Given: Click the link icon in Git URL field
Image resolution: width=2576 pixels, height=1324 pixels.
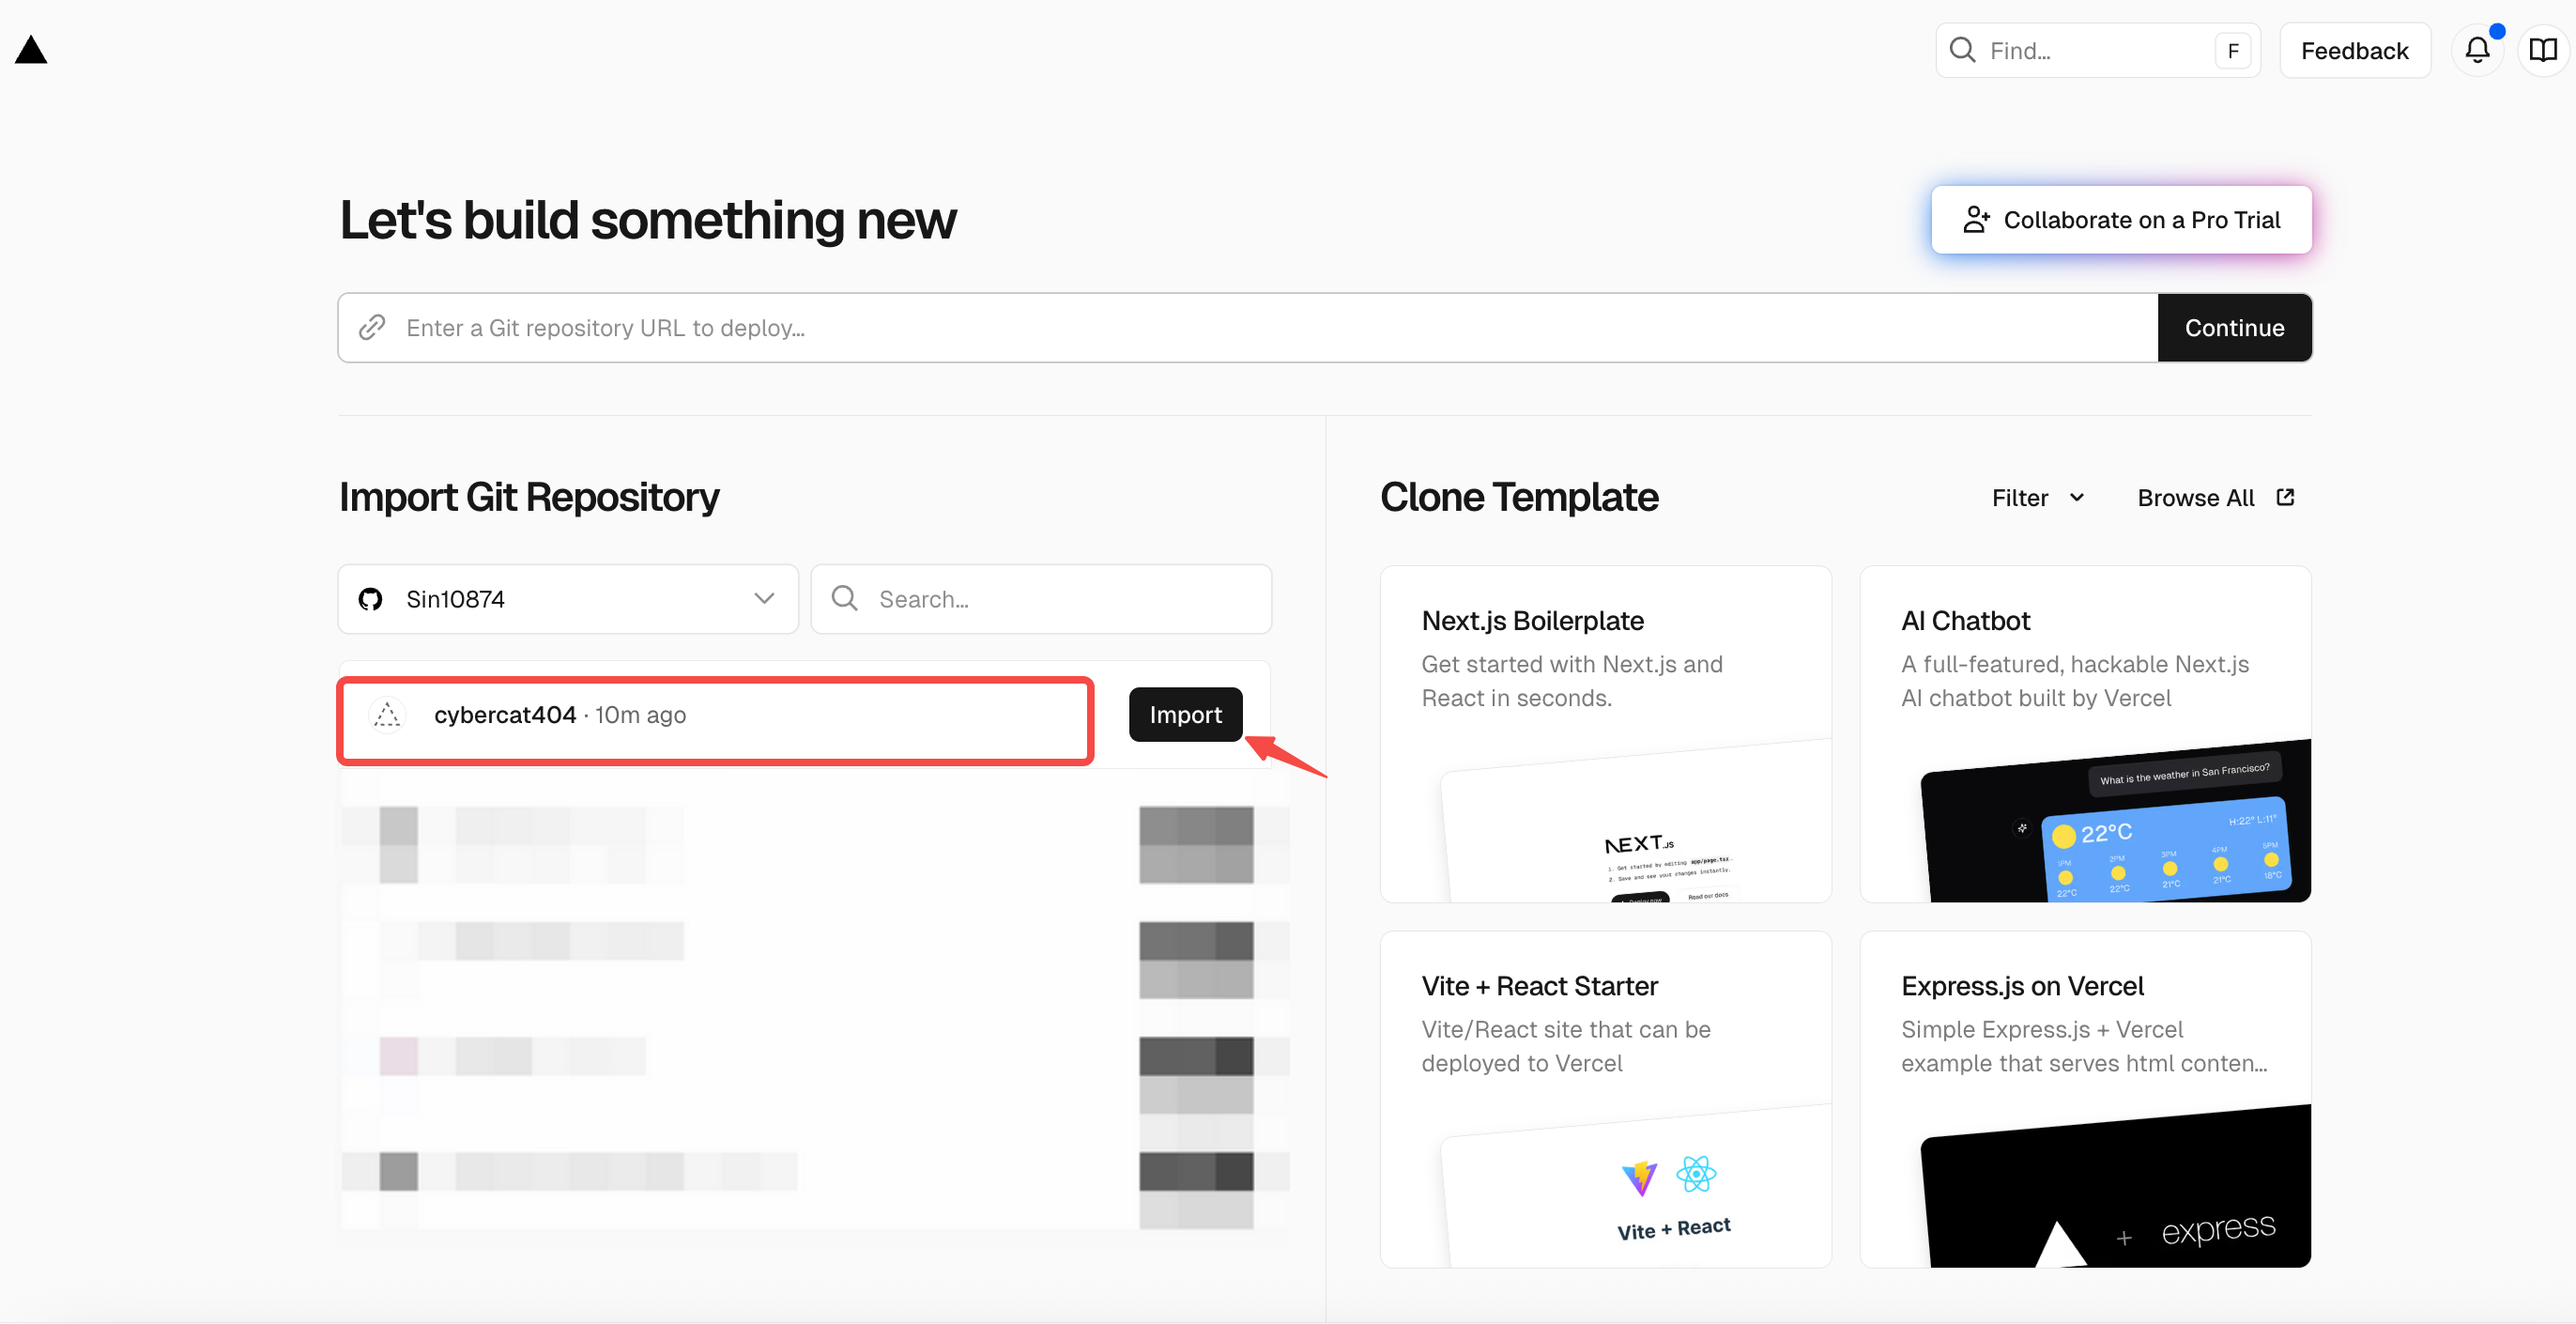Looking at the screenshot, I should point(372,328).
